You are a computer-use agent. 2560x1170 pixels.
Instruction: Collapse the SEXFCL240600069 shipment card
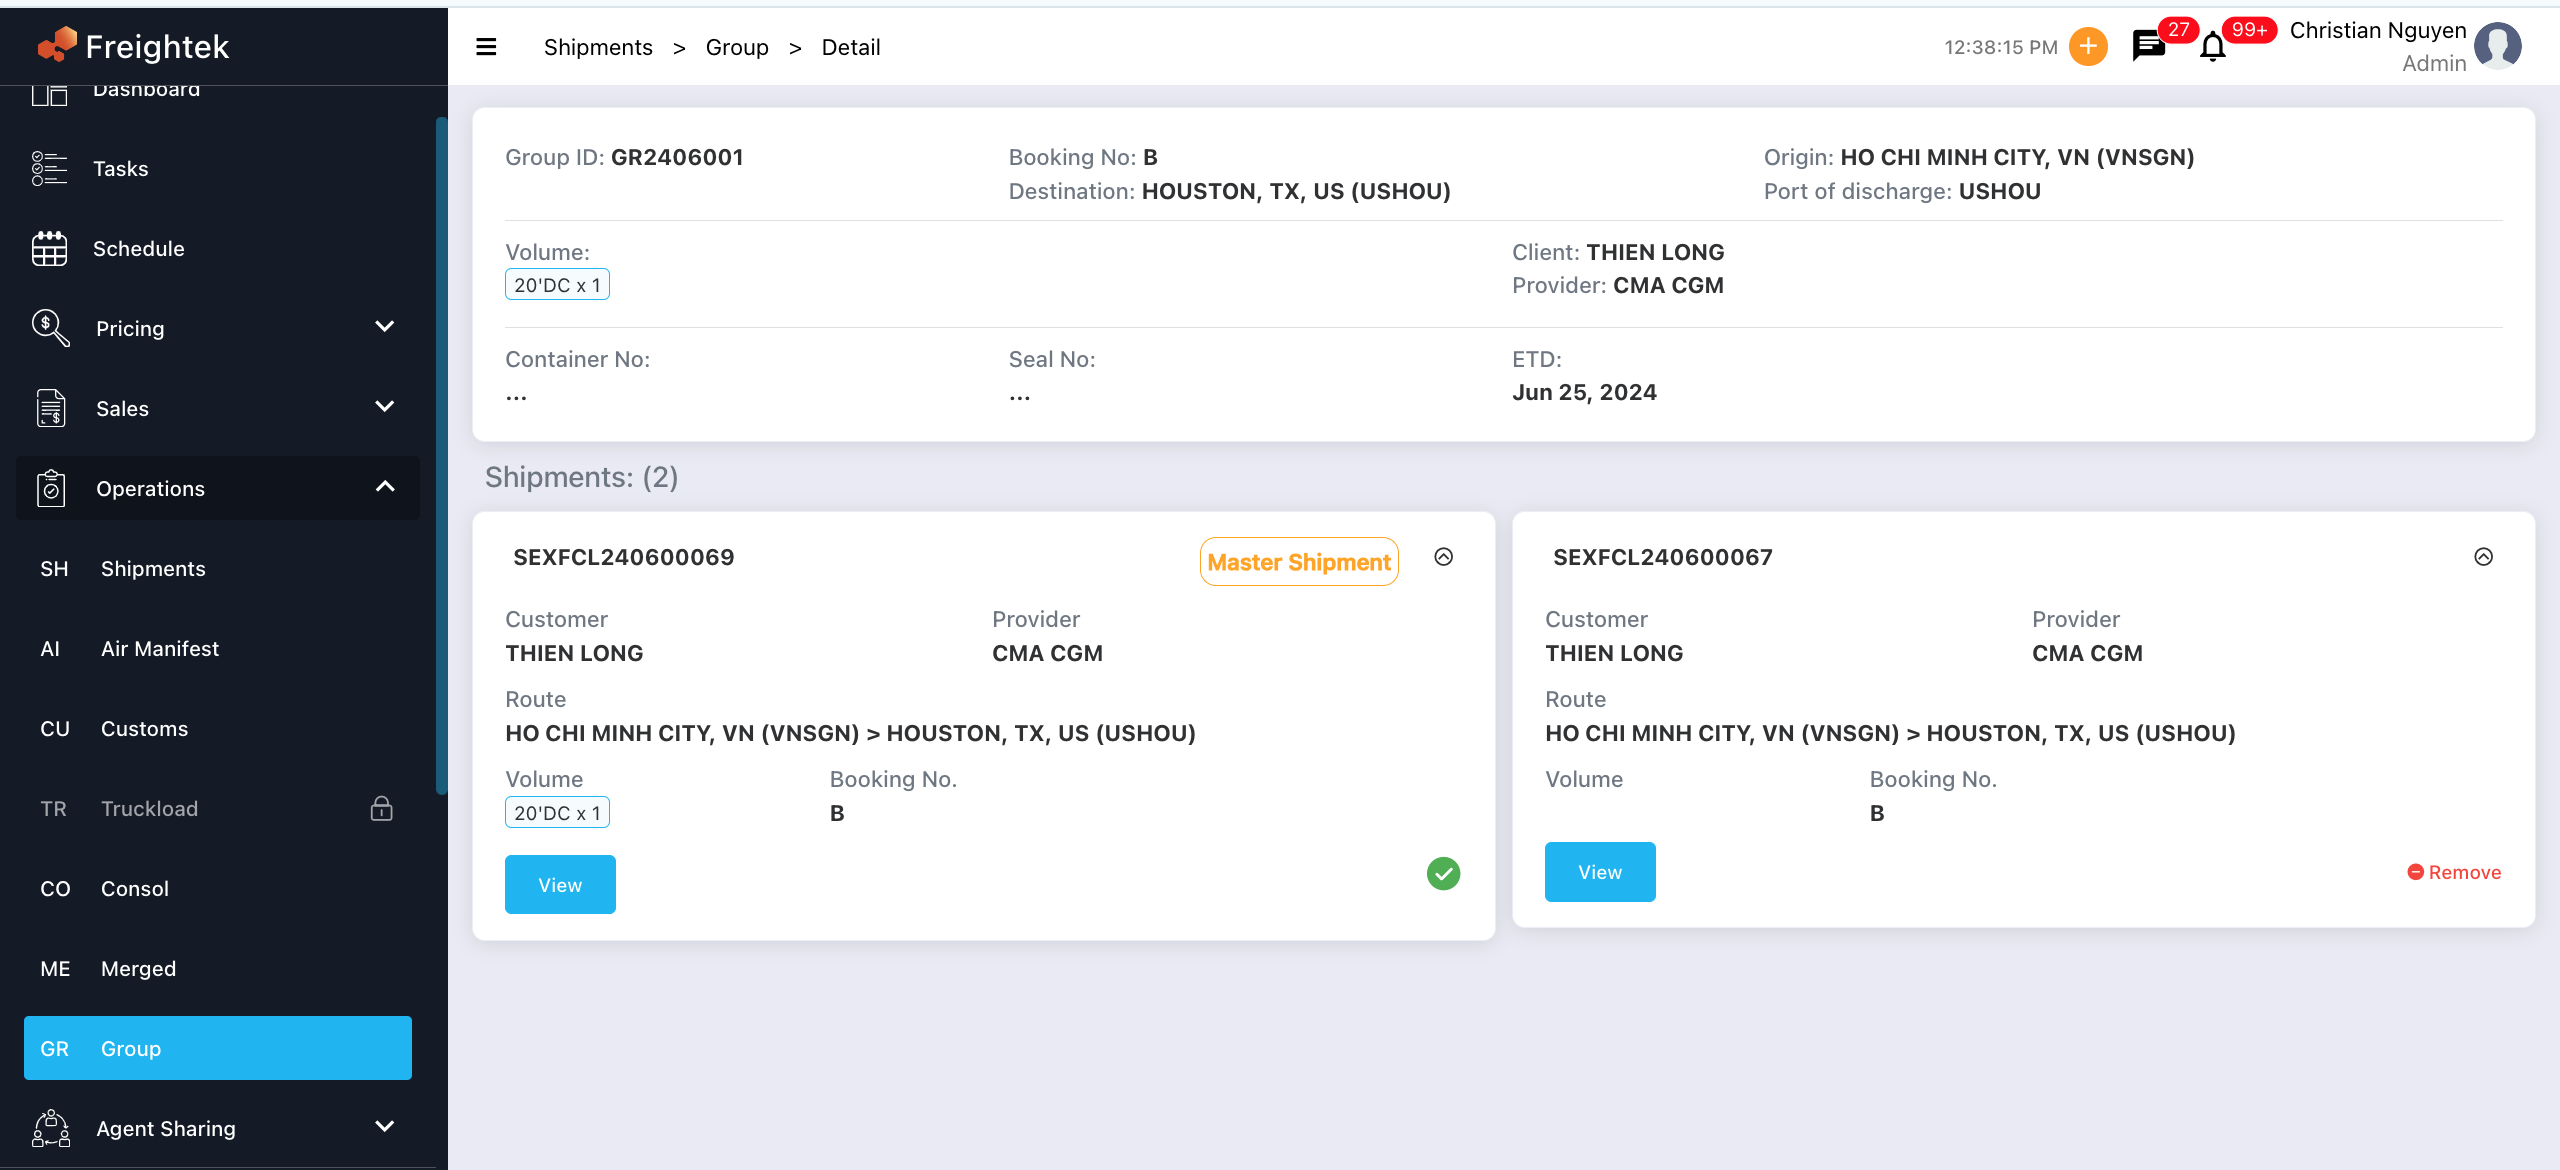1443,557
